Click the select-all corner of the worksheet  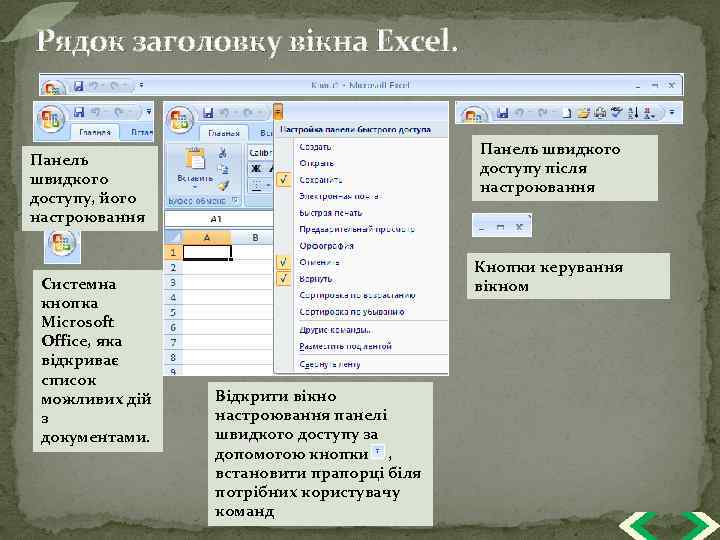pyautogui.click(x=173, y=237)
